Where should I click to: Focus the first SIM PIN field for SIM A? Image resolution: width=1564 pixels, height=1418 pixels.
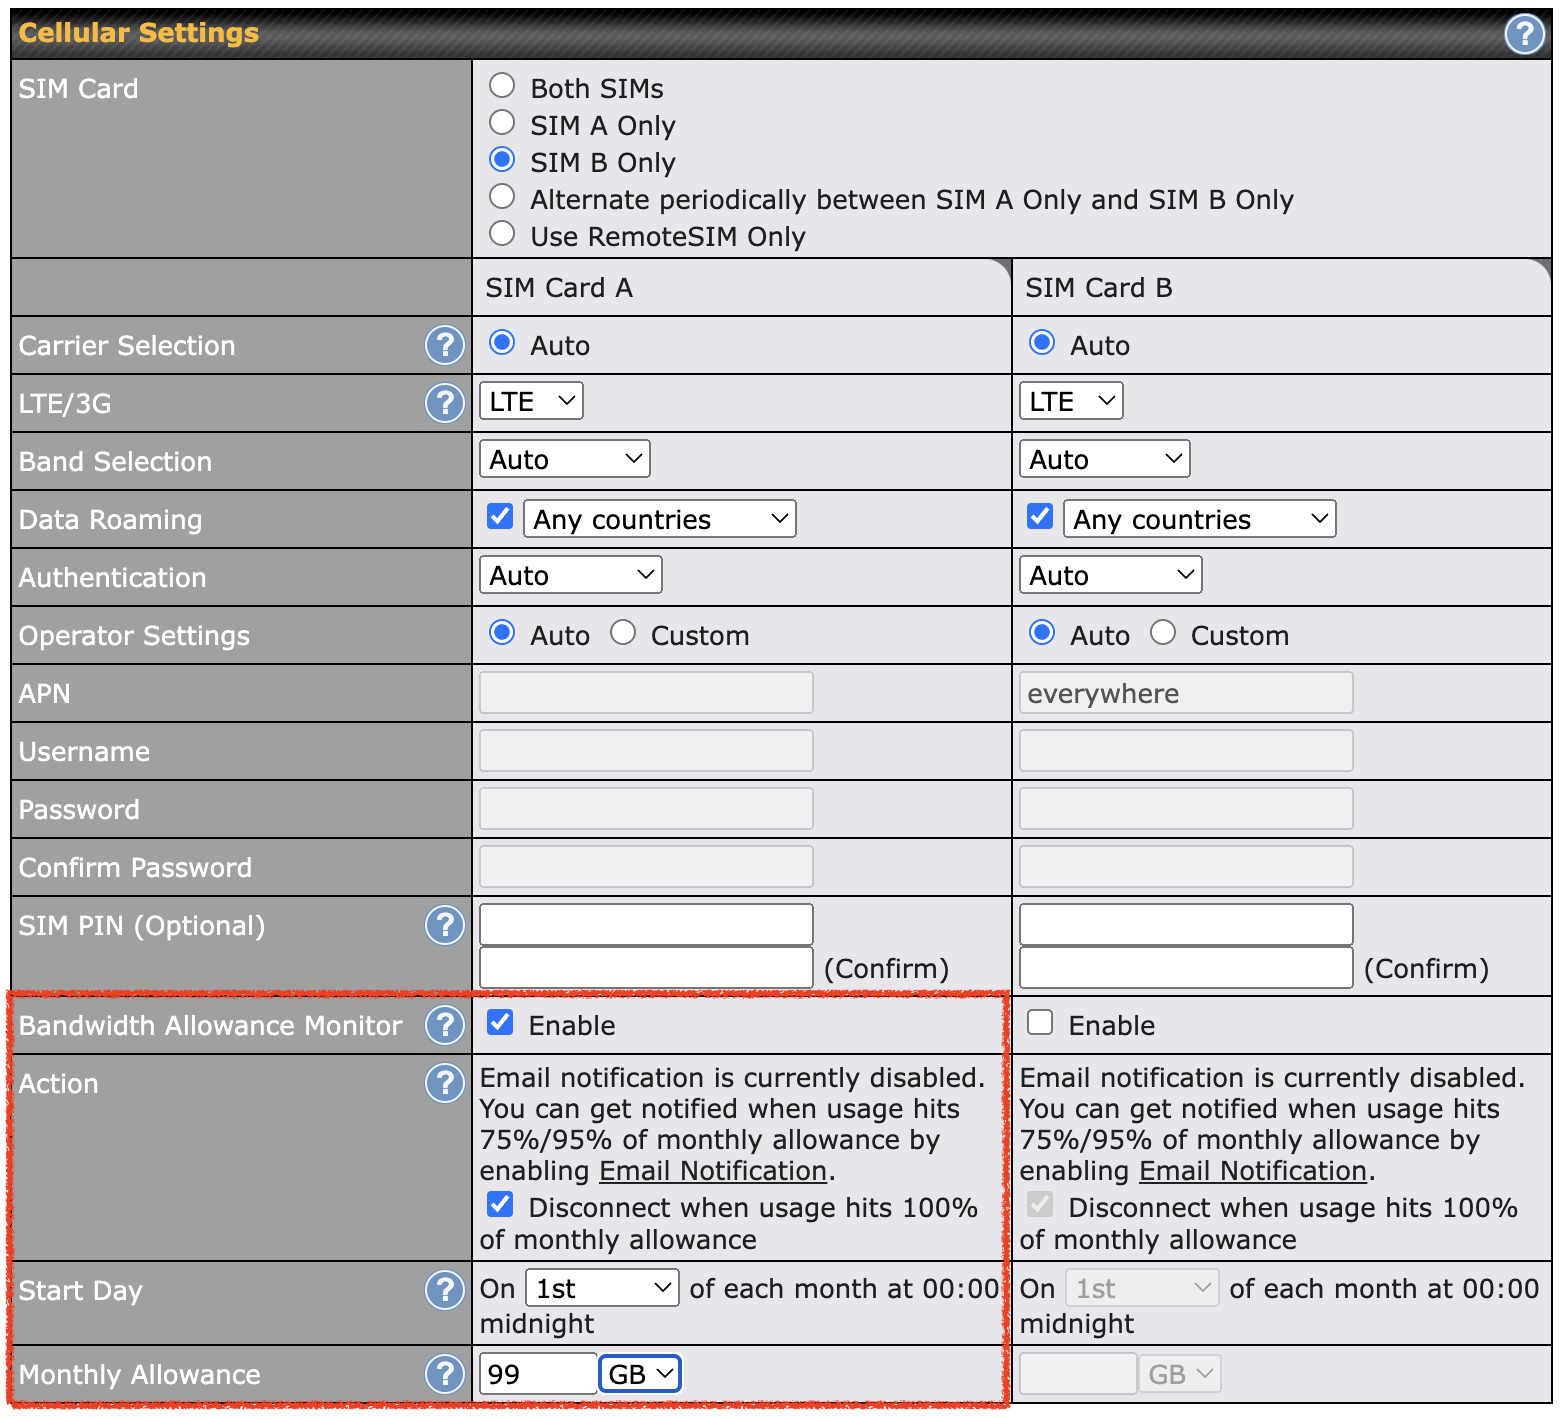click(x=646, y=924)
